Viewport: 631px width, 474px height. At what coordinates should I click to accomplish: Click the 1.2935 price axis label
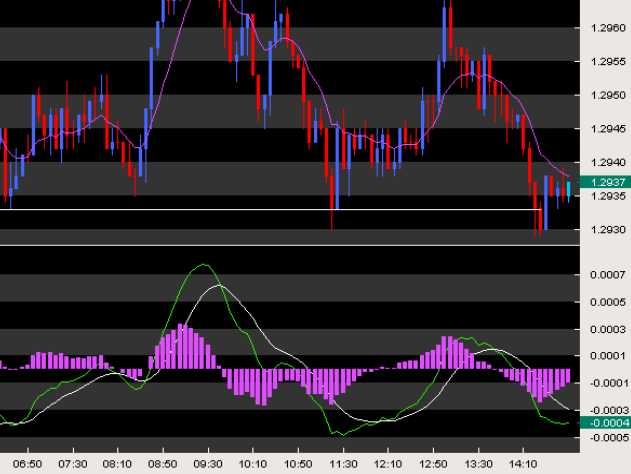tap(608, 196)
